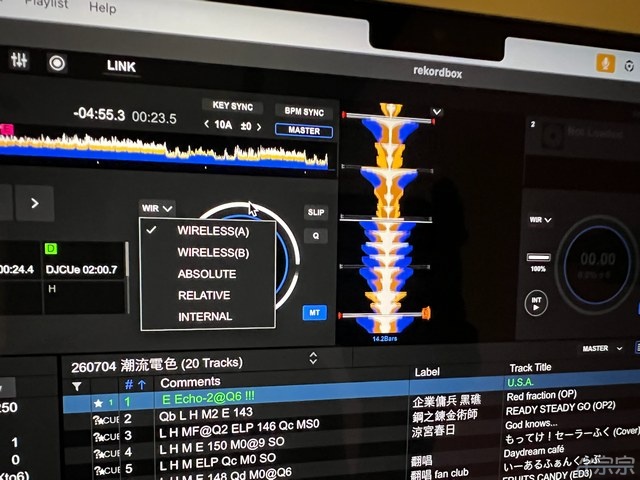Click the ?CUE icon on row 2
The image size is (640, 480).
(x=106, y=420)
